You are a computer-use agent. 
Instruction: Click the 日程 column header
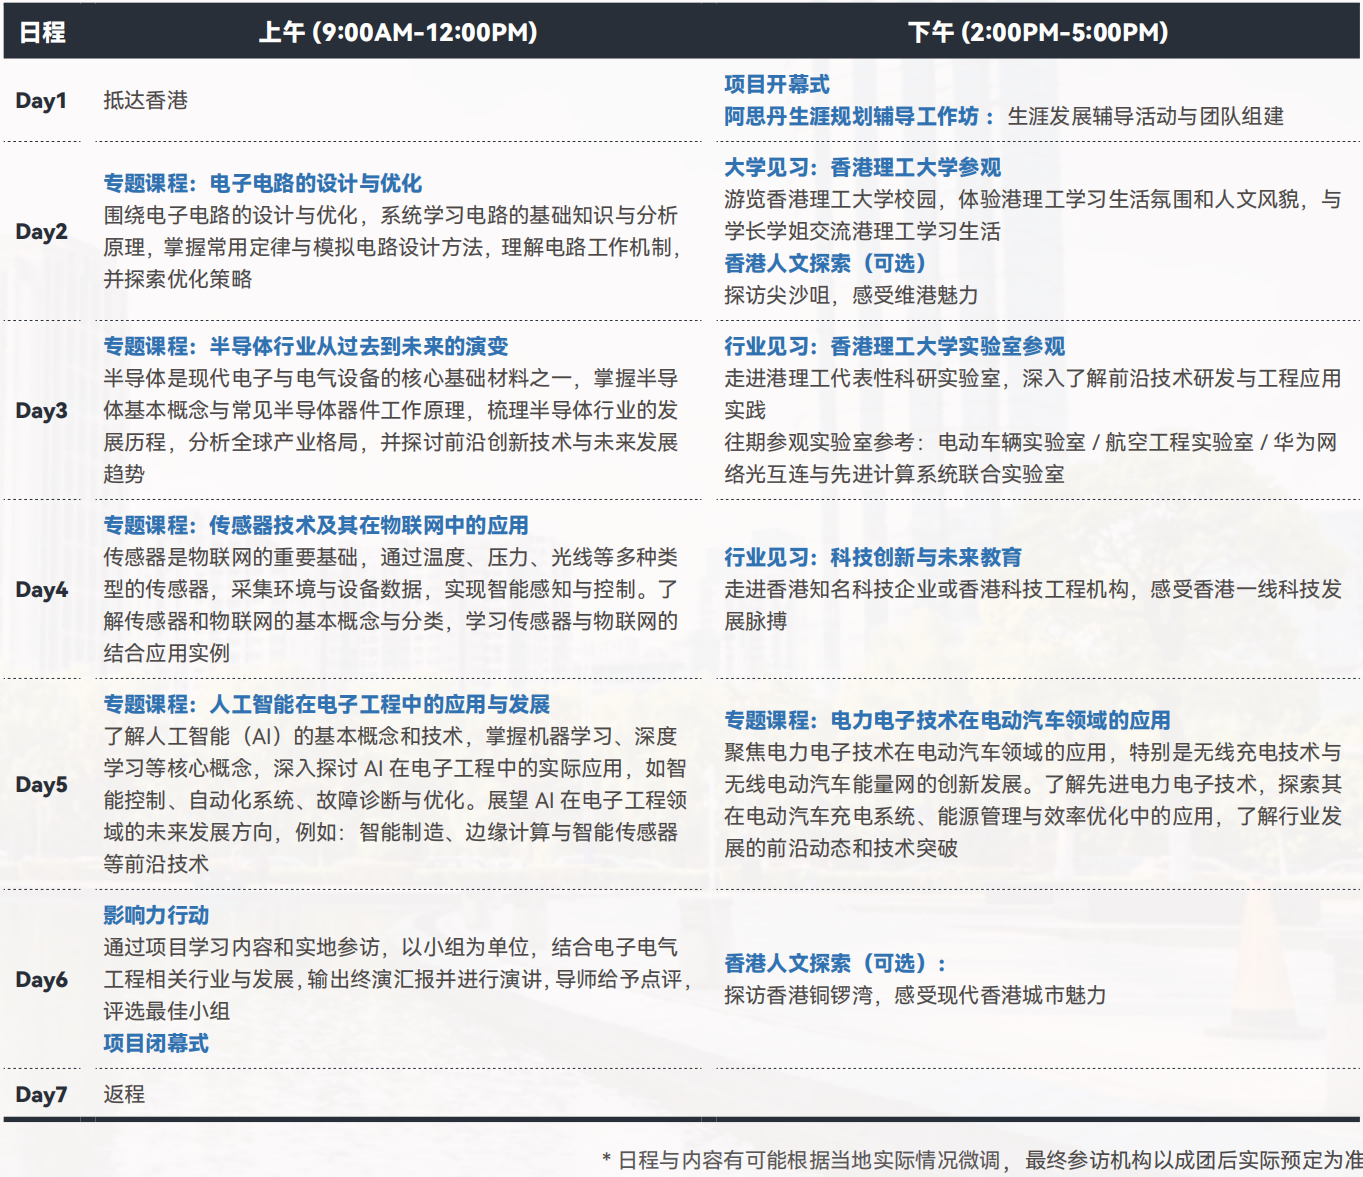pyautogui.click(x=42, y=33)
